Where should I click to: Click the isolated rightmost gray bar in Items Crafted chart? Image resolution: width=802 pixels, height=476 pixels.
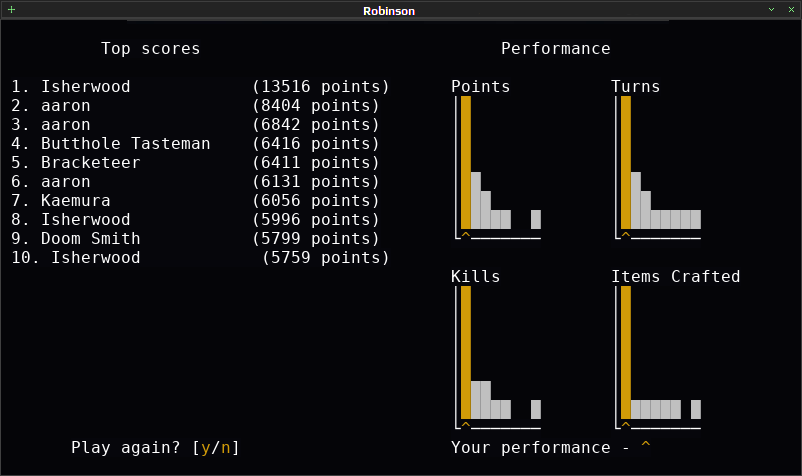[696, 410]
